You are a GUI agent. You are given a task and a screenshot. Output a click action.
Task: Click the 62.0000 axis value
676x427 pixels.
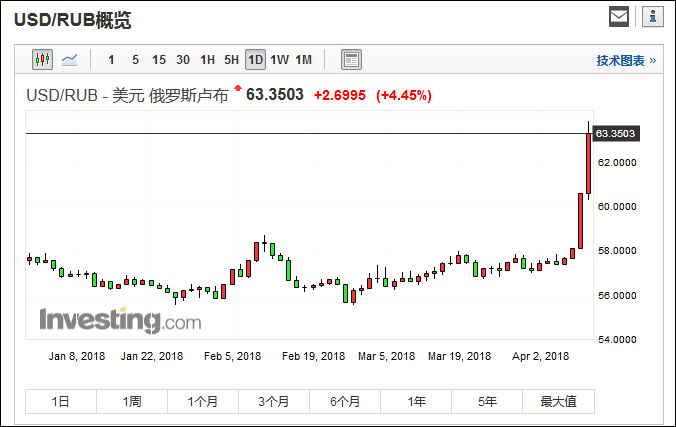tap(617, 163)
